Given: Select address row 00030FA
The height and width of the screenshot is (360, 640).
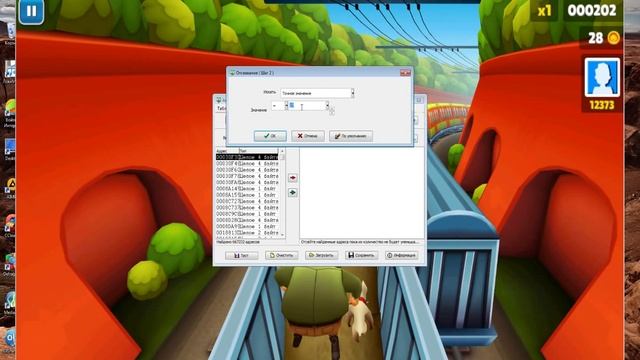Looking at the screenshot, I should (x=247, y=182).
